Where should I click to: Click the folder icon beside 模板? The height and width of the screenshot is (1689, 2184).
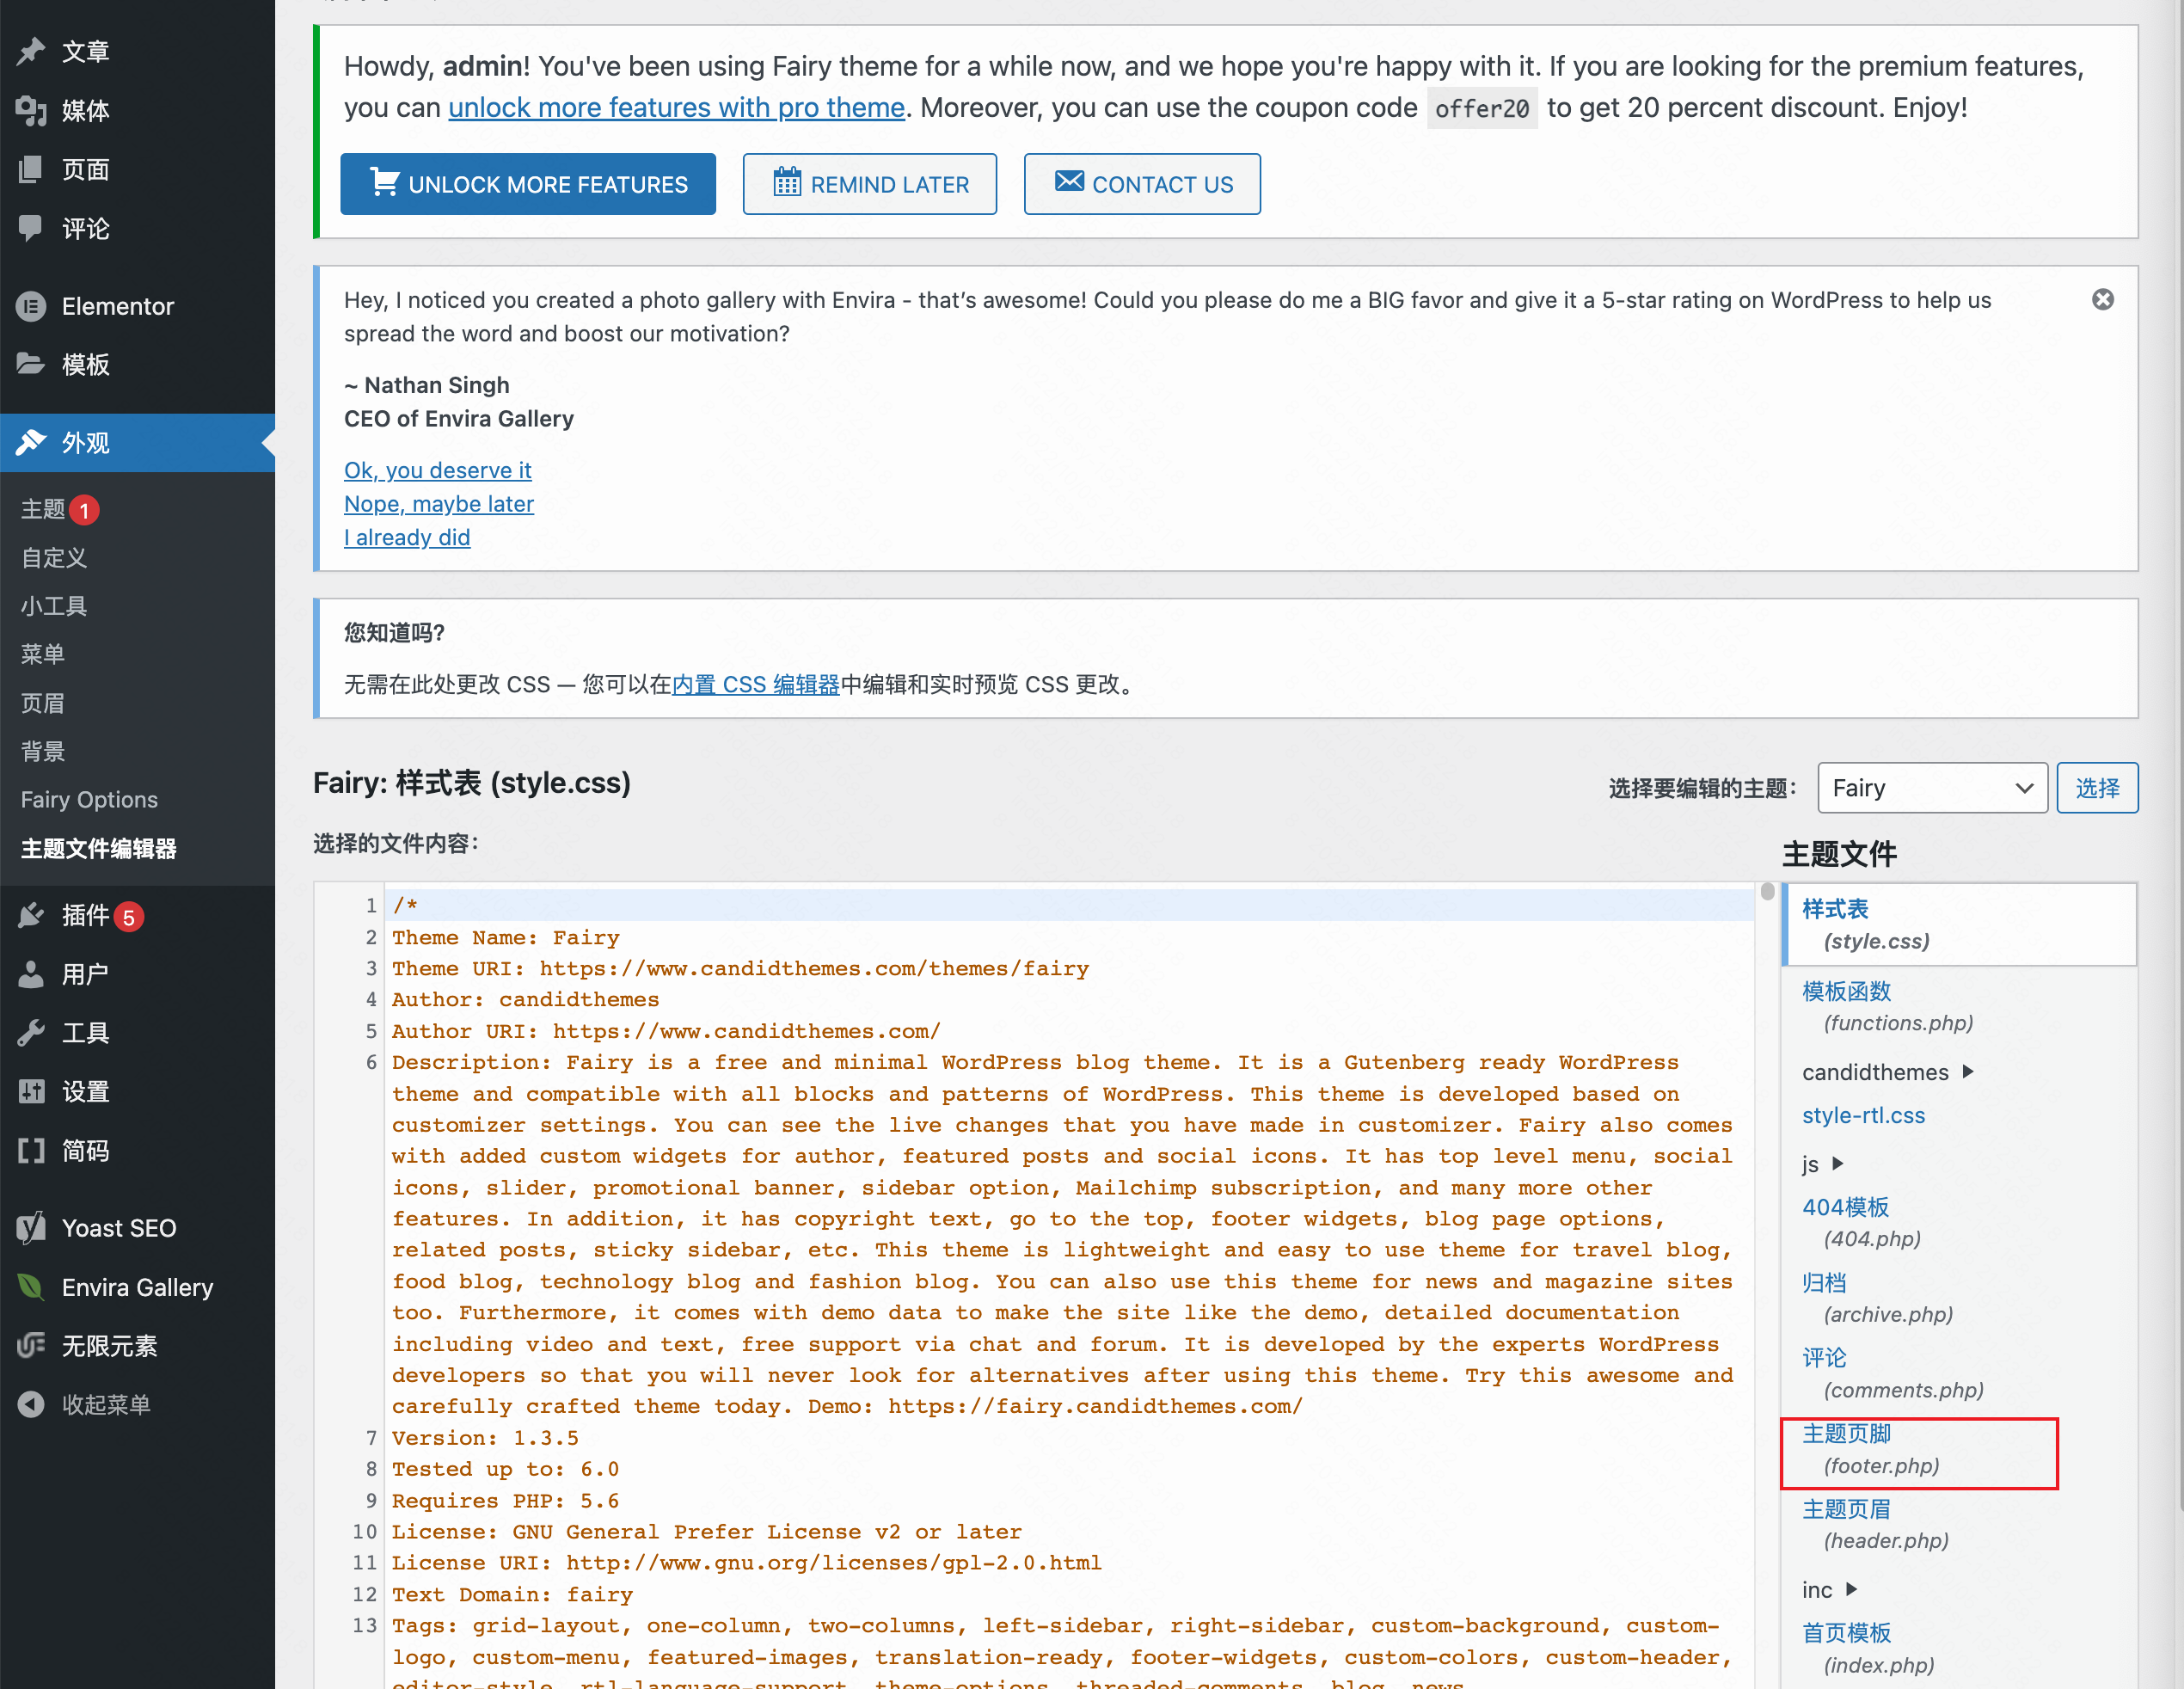click(x=31, y=364)
